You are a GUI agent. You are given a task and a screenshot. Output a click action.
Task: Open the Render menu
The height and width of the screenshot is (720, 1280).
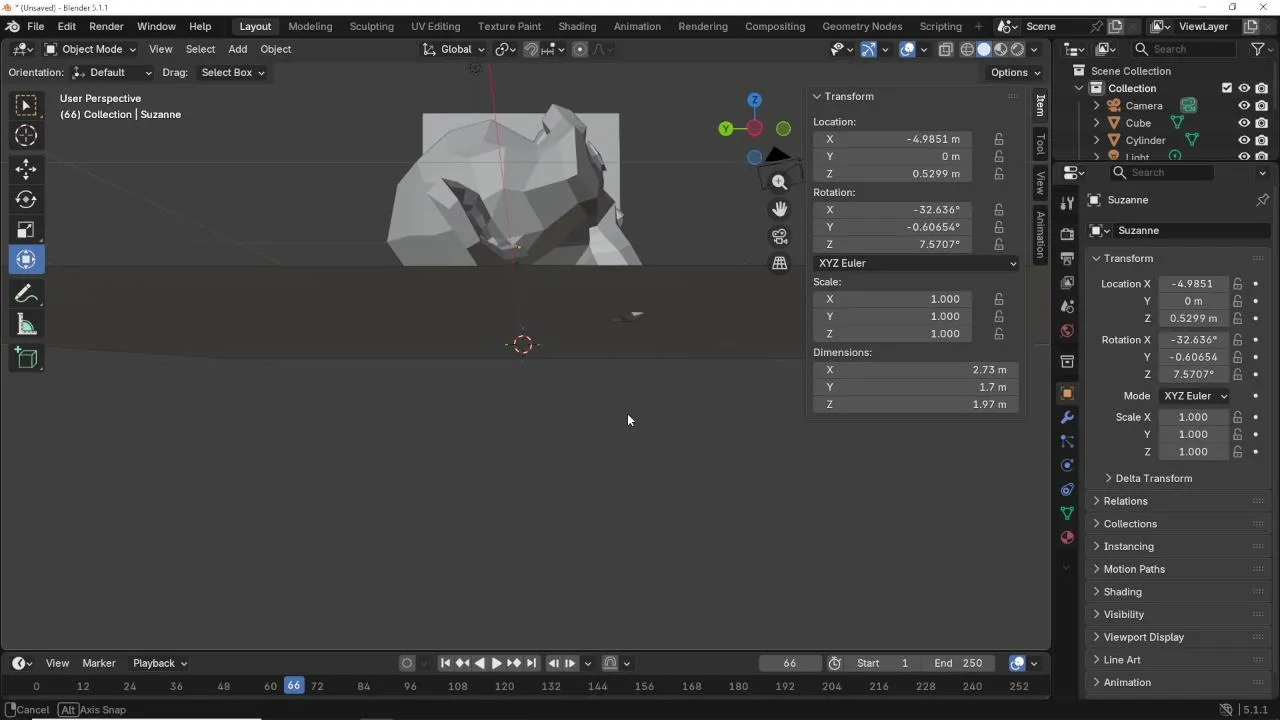[x=106, y=26]
